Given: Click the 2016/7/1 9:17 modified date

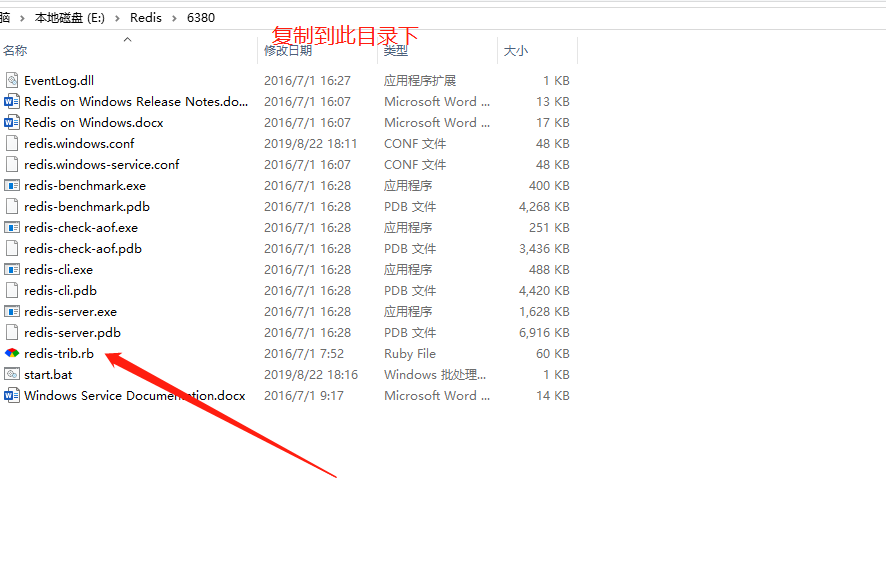Looking at the screenshot, I should pos(303,396).
